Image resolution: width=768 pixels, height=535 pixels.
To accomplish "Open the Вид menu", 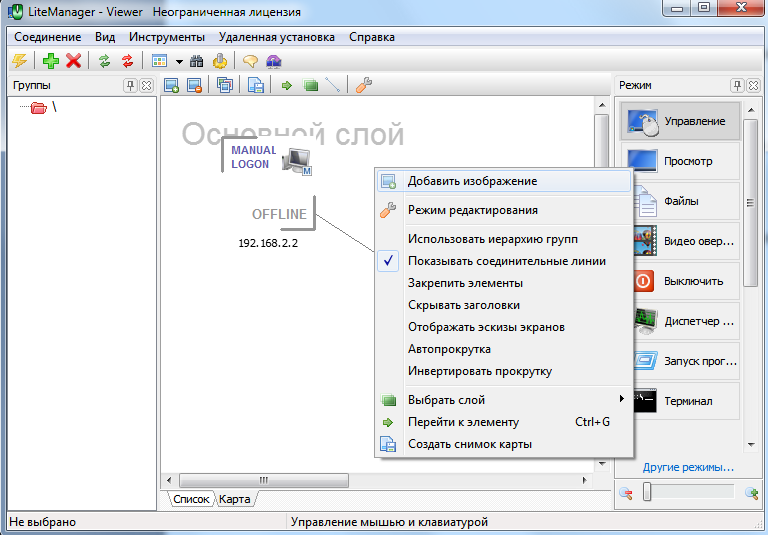I will [105, 37].
